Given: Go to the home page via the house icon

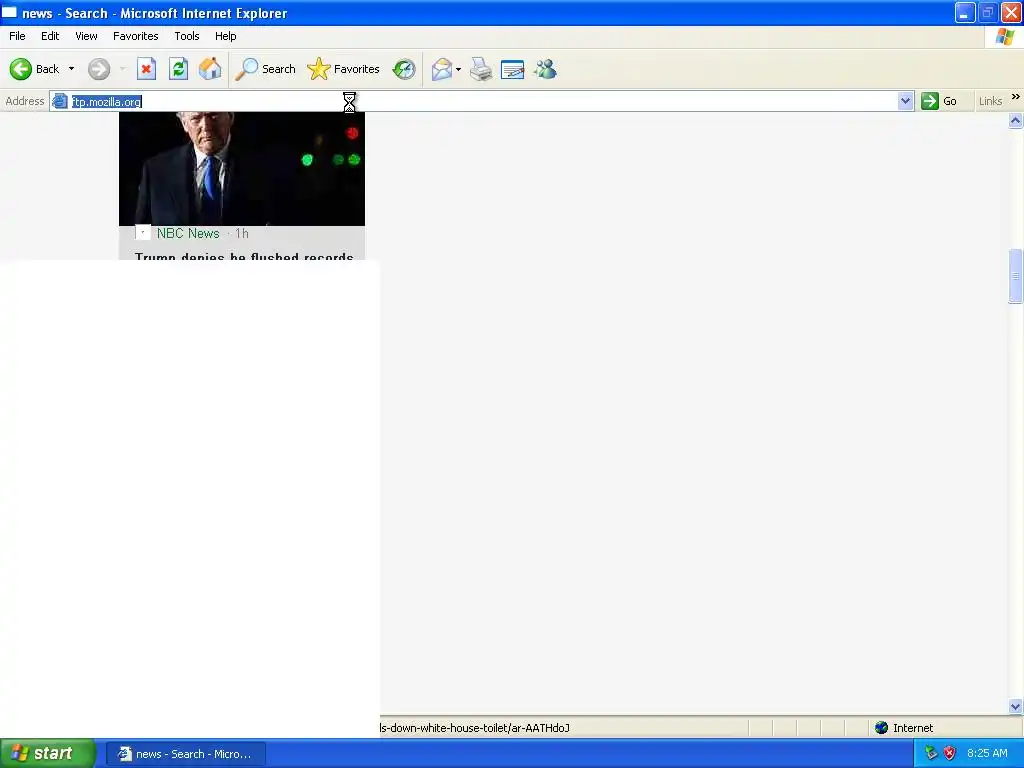Looking at the screenshot, I should pos(210,69).
